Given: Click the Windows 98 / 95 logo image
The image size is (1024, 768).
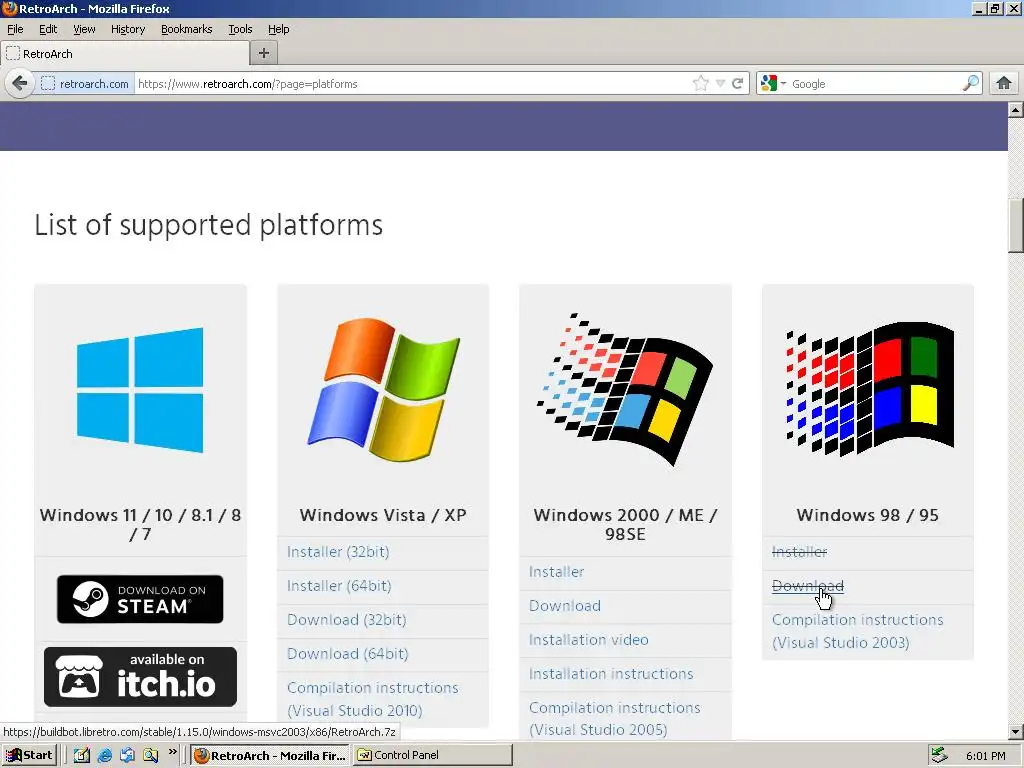Looking at the screenshot, I should coord(869,389).
